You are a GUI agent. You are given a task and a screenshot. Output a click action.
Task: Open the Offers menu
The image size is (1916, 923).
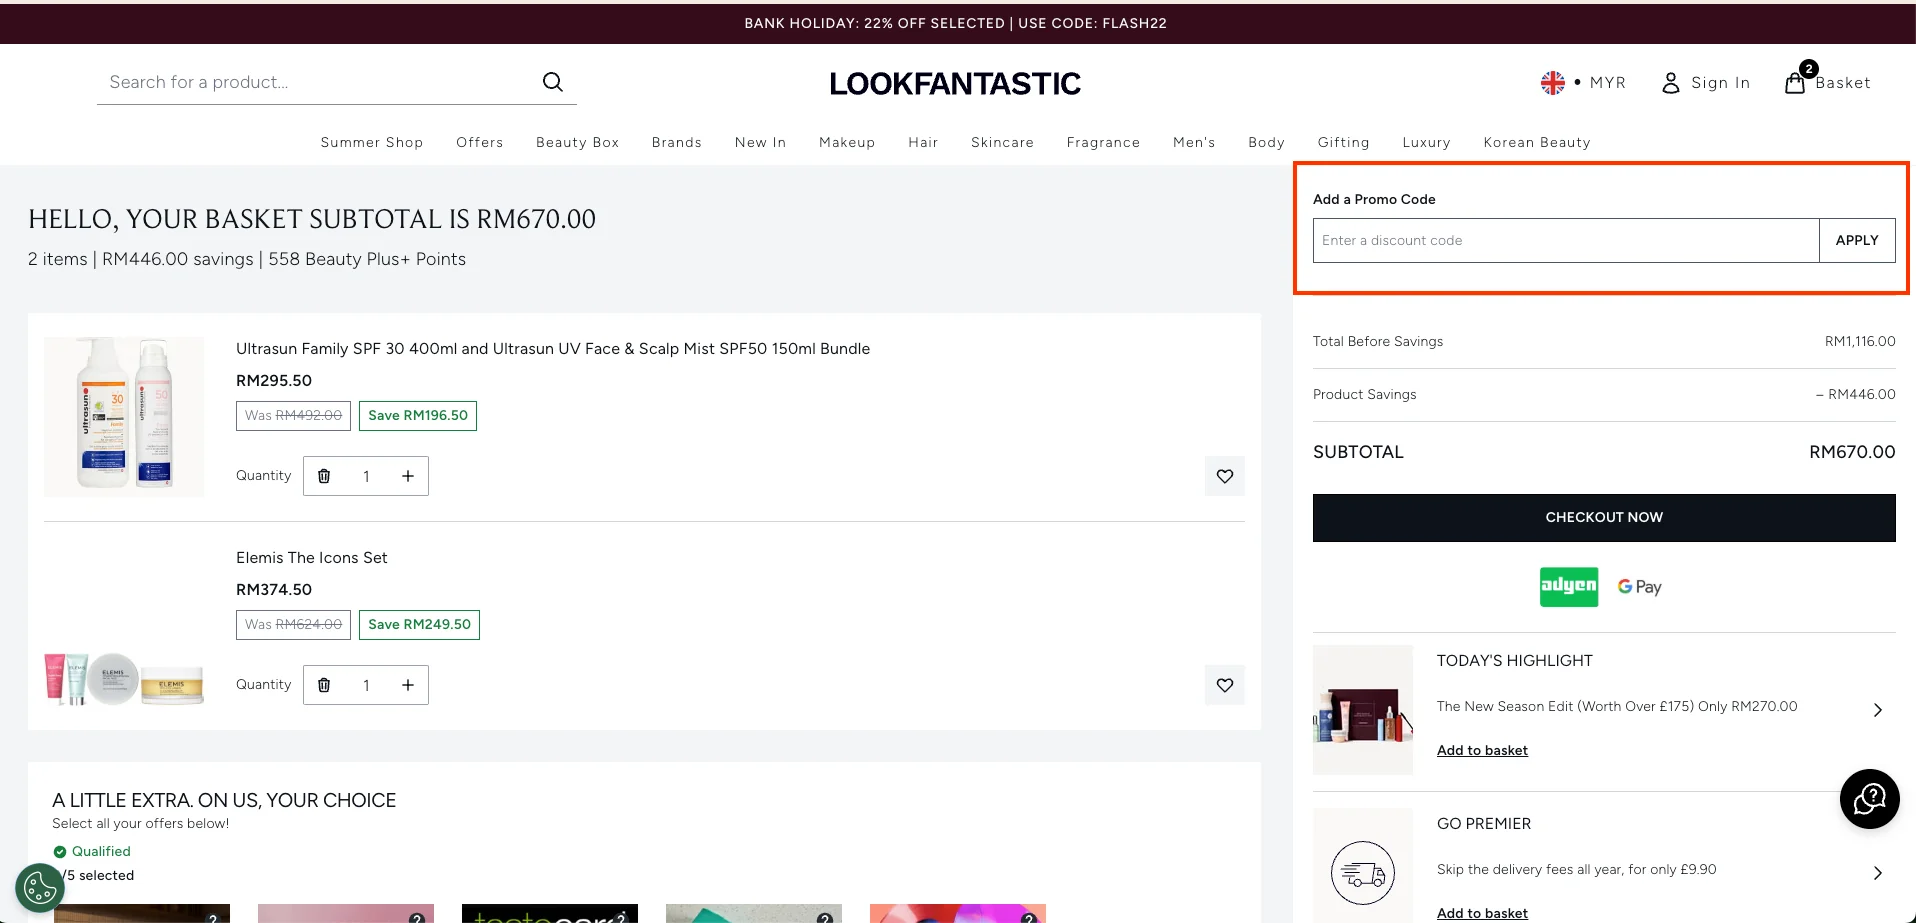480,142
